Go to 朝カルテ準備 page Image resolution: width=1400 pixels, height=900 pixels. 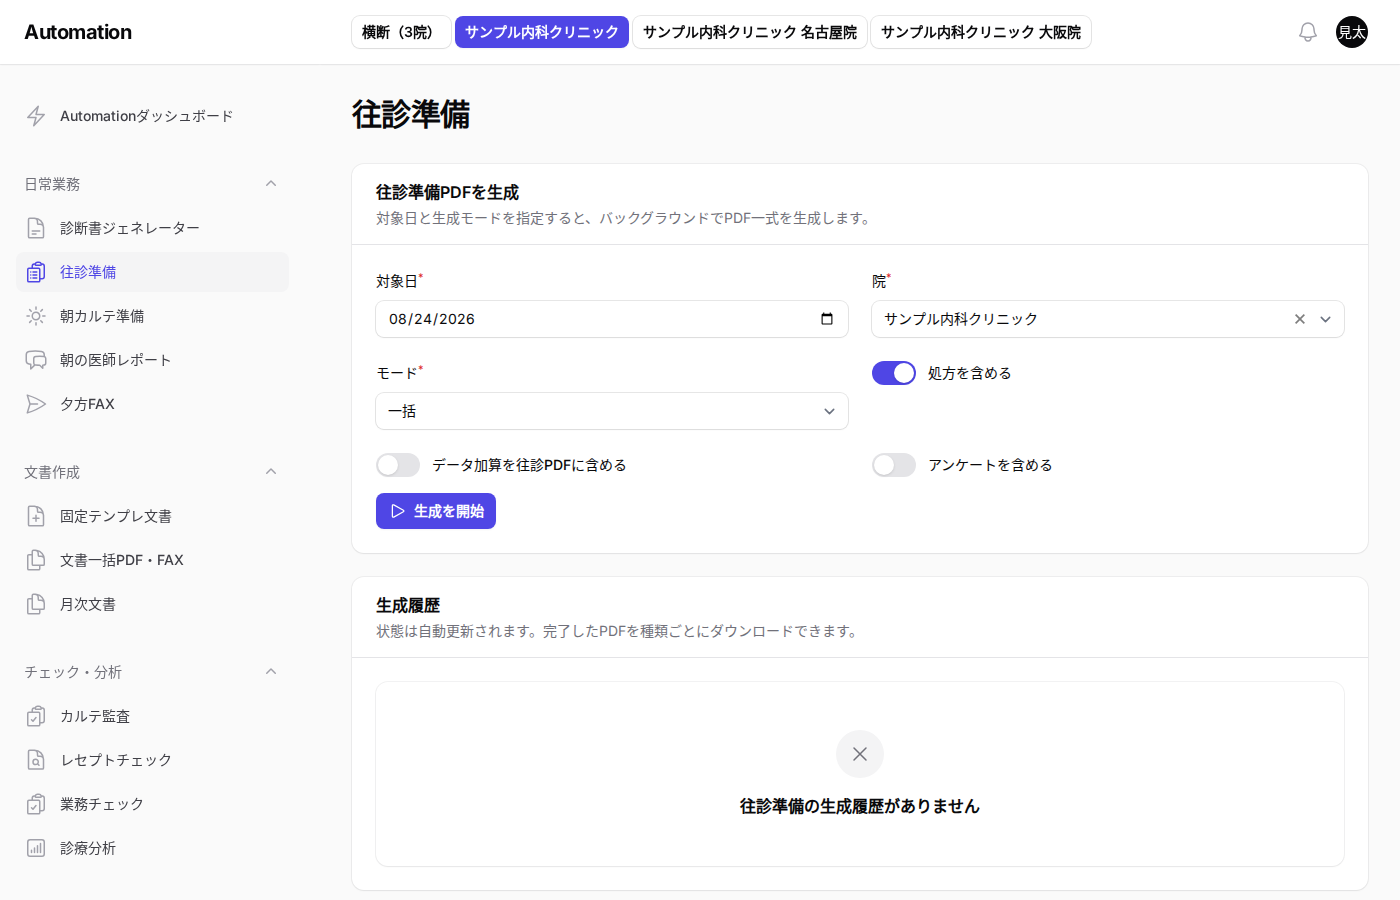coord(152,316)
